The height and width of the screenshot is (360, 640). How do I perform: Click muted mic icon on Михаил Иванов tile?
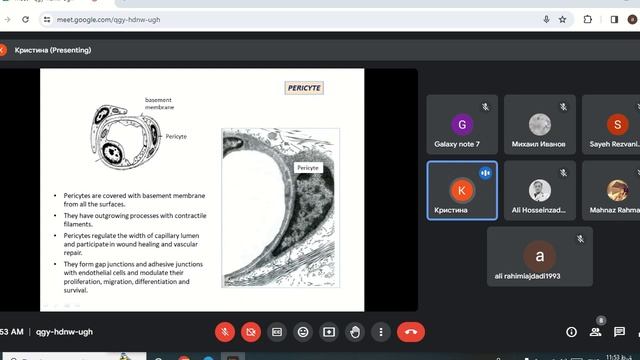(x=563, y=107)
